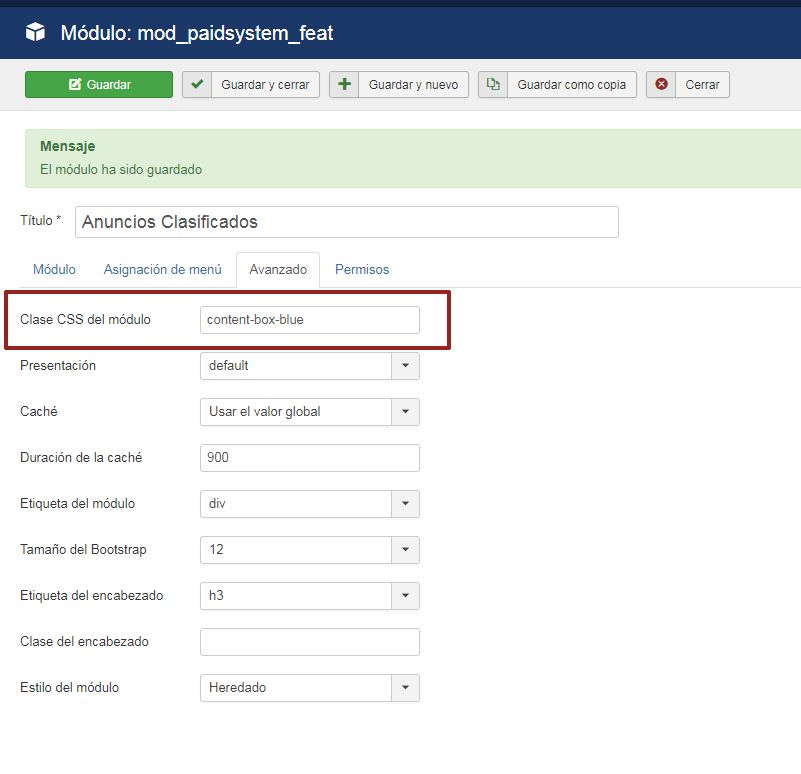Click inside the Título input field
This screenshot has width=801, height=774.
(x=347, y=222)
